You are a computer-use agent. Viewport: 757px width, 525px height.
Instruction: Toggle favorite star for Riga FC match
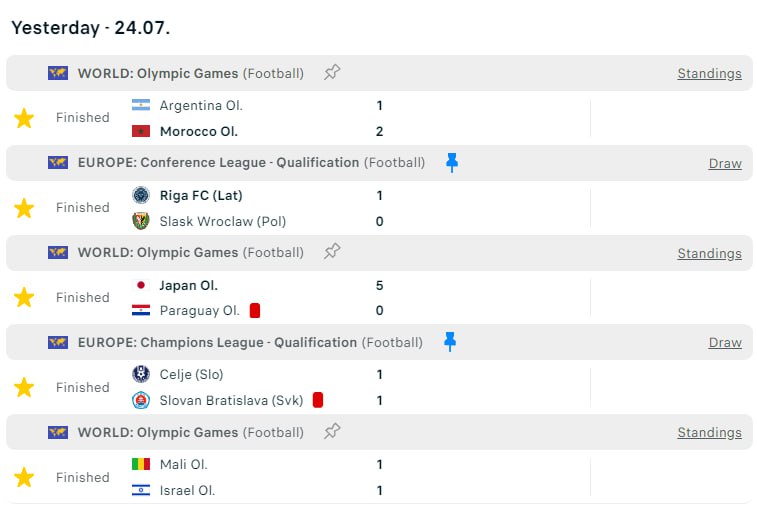pos(24,208)
